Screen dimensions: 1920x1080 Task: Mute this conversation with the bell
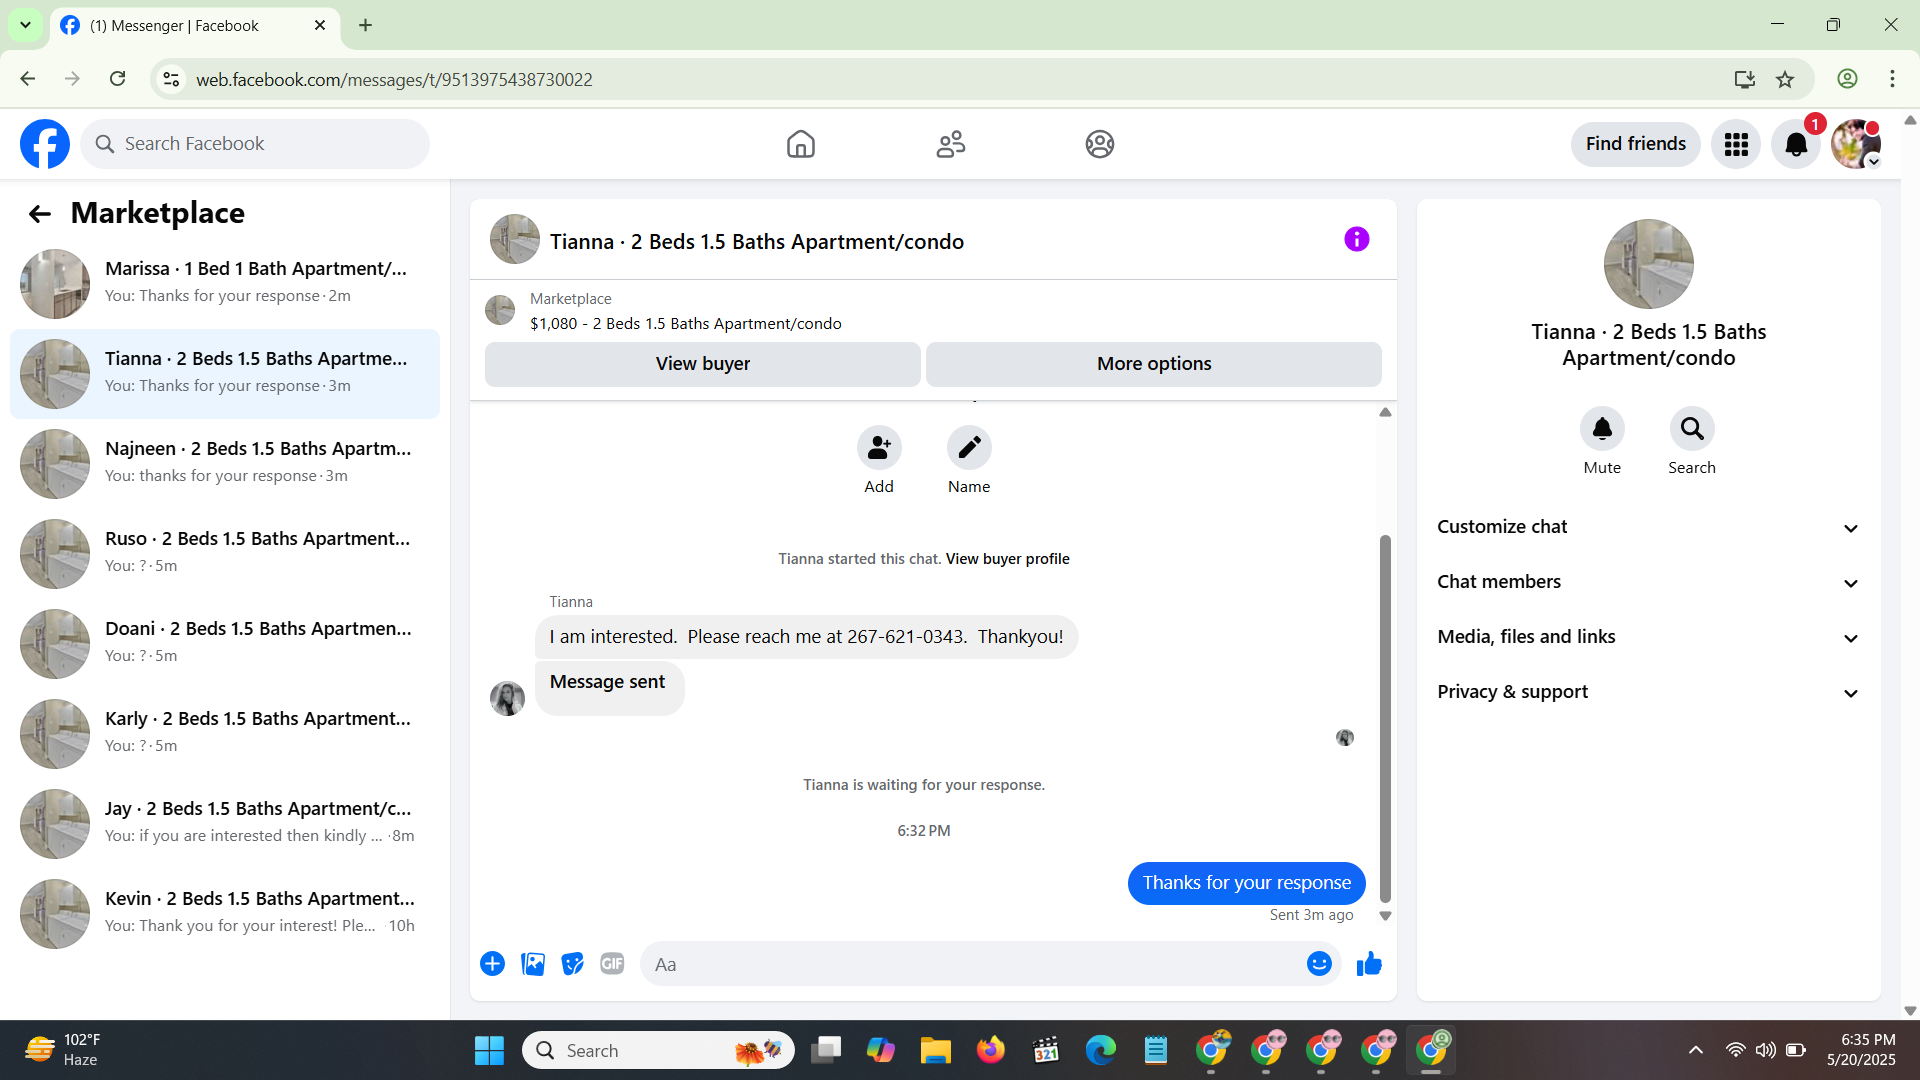click(1602, 429)
